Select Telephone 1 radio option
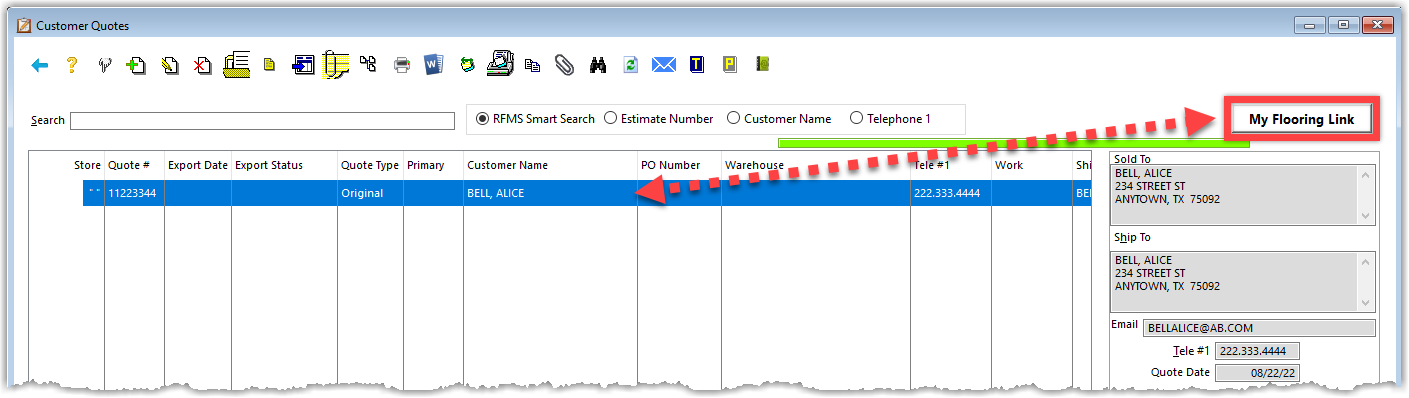 point(890,119)
